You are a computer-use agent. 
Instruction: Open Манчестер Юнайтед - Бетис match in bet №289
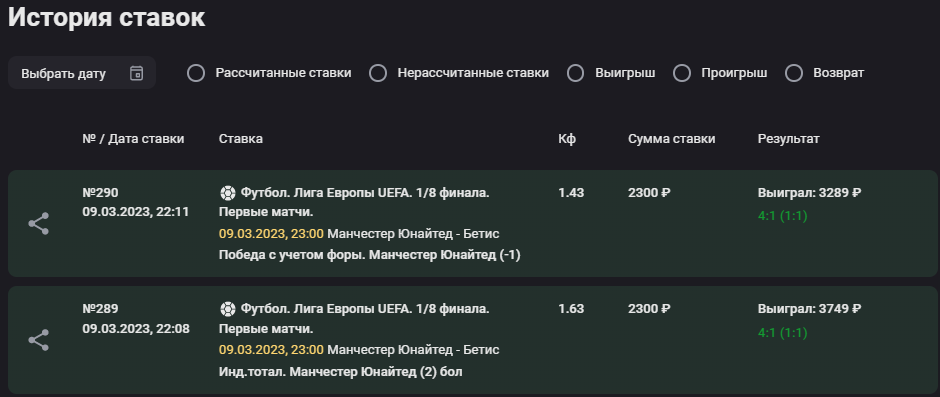[x=414, y=350]
